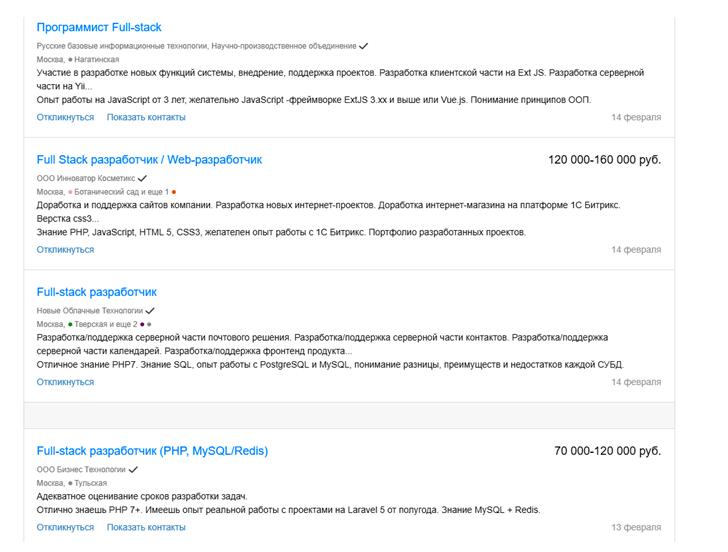
Task: Open Новые Облачные Технологии company page
Action: coord(90,311)
